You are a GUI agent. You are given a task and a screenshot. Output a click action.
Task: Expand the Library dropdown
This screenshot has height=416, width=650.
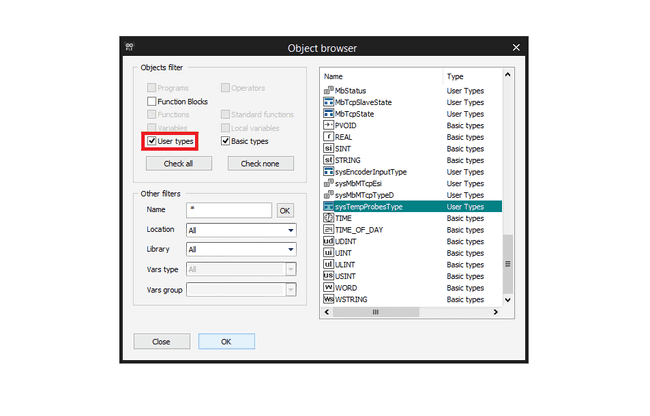pos(241,249)
